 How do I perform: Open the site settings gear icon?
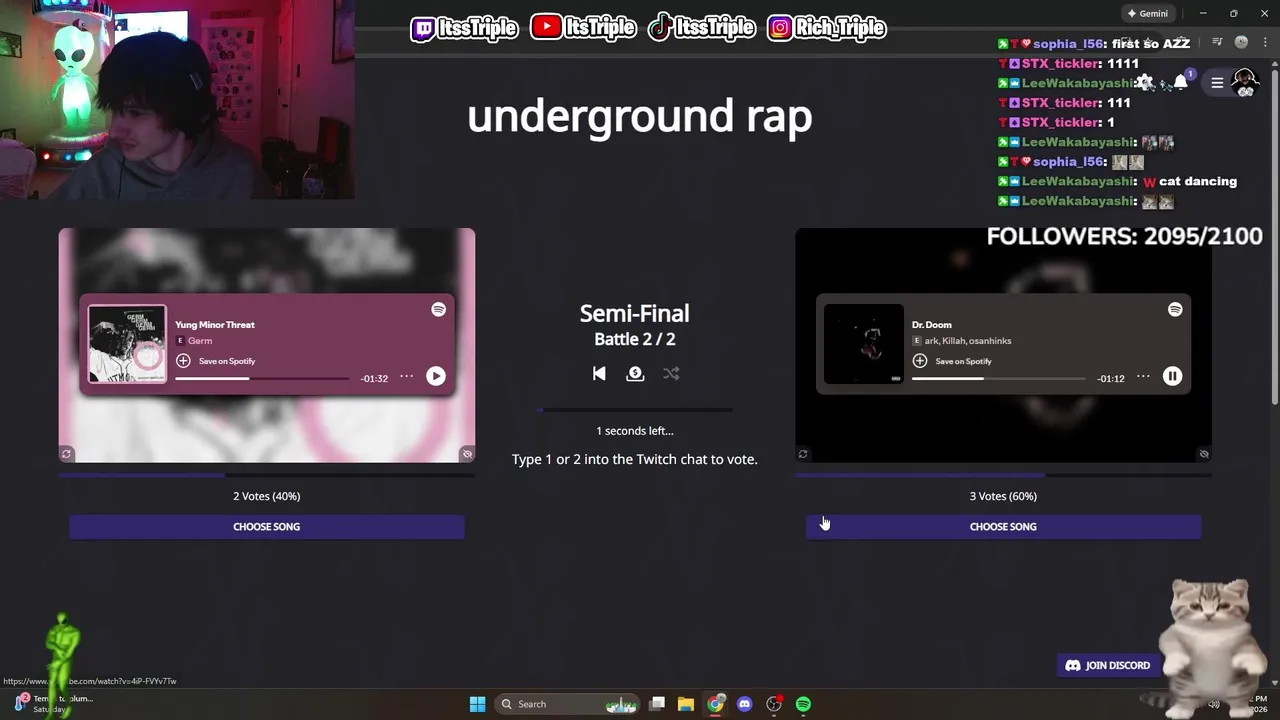coord(1145,83)
